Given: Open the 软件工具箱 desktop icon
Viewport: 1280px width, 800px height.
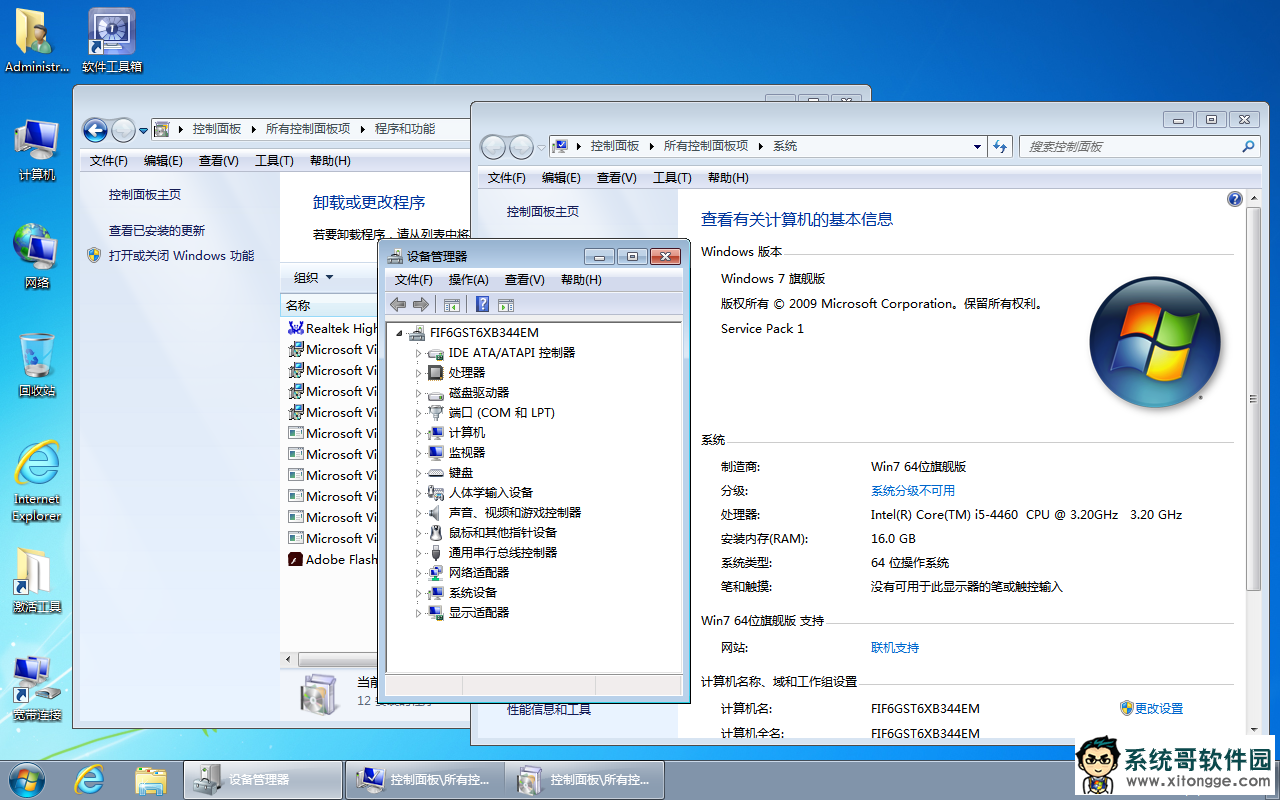Looking at the screenshot, I should tap(112, 40).
